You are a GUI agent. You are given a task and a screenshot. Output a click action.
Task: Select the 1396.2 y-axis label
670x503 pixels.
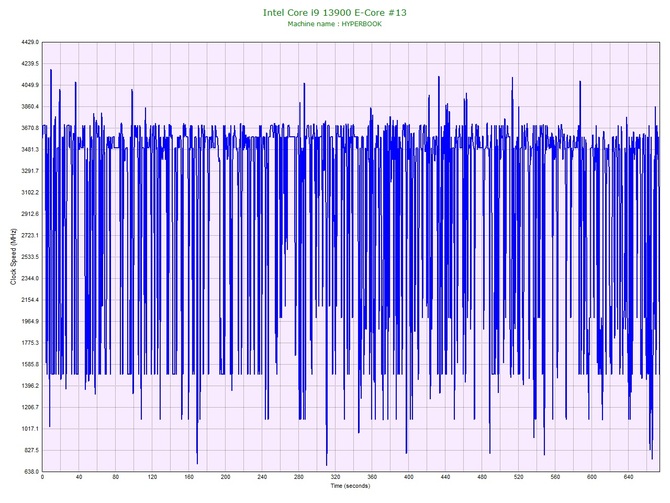tap(30, 385)
